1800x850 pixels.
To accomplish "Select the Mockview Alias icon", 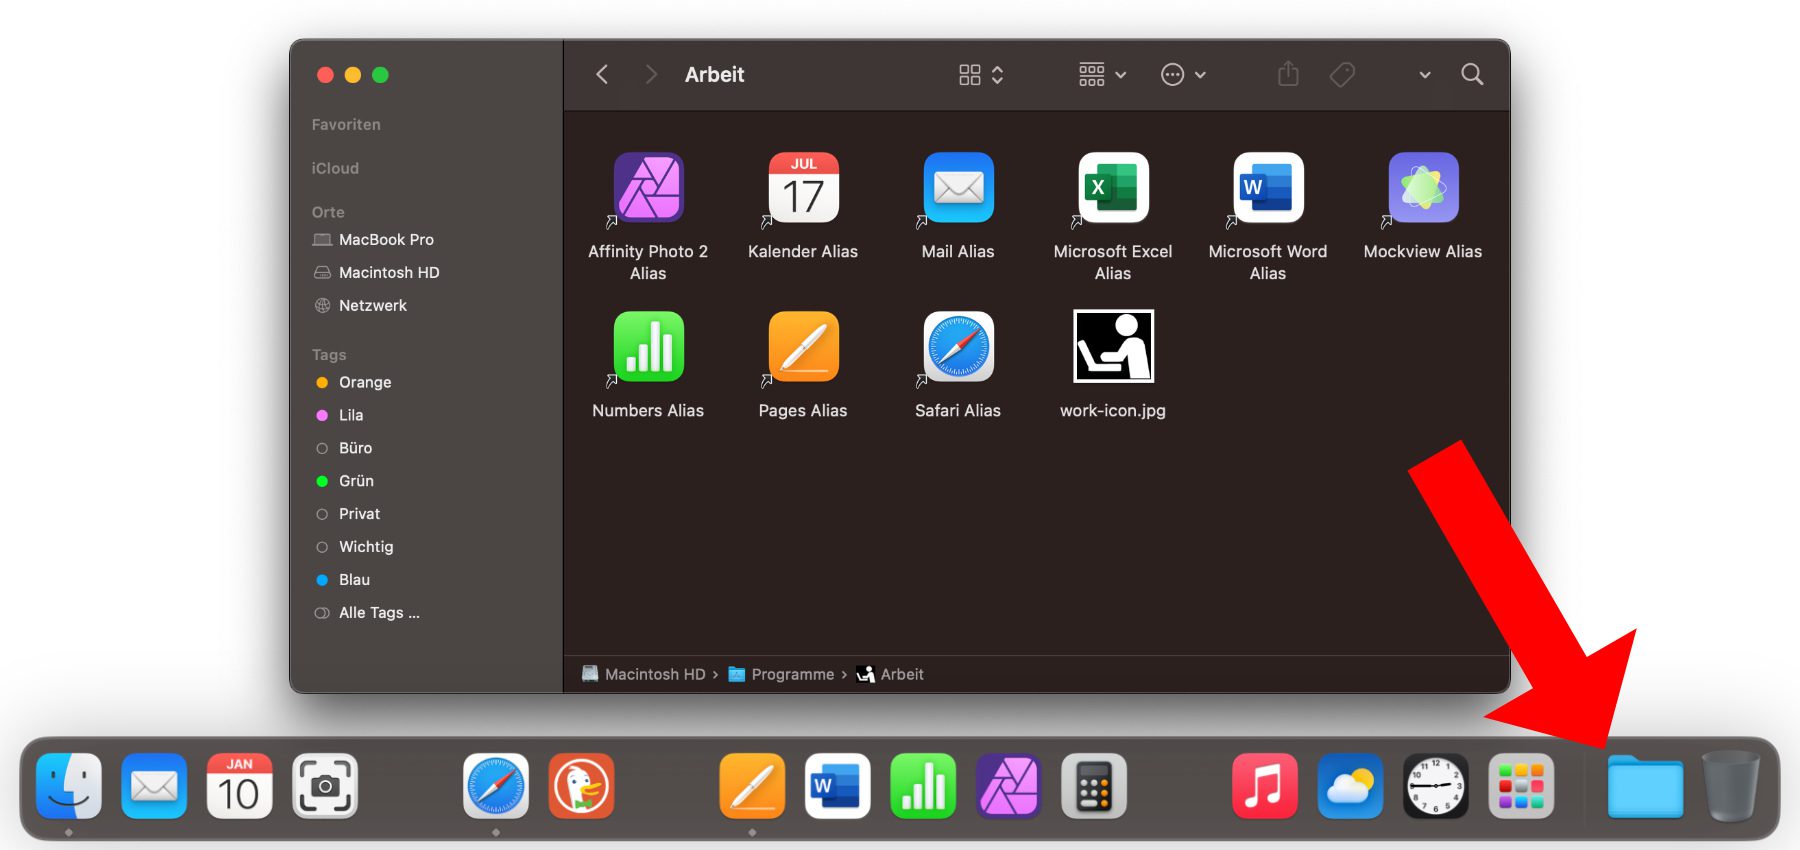I will pyautogui.click(x=1423, y=187).
